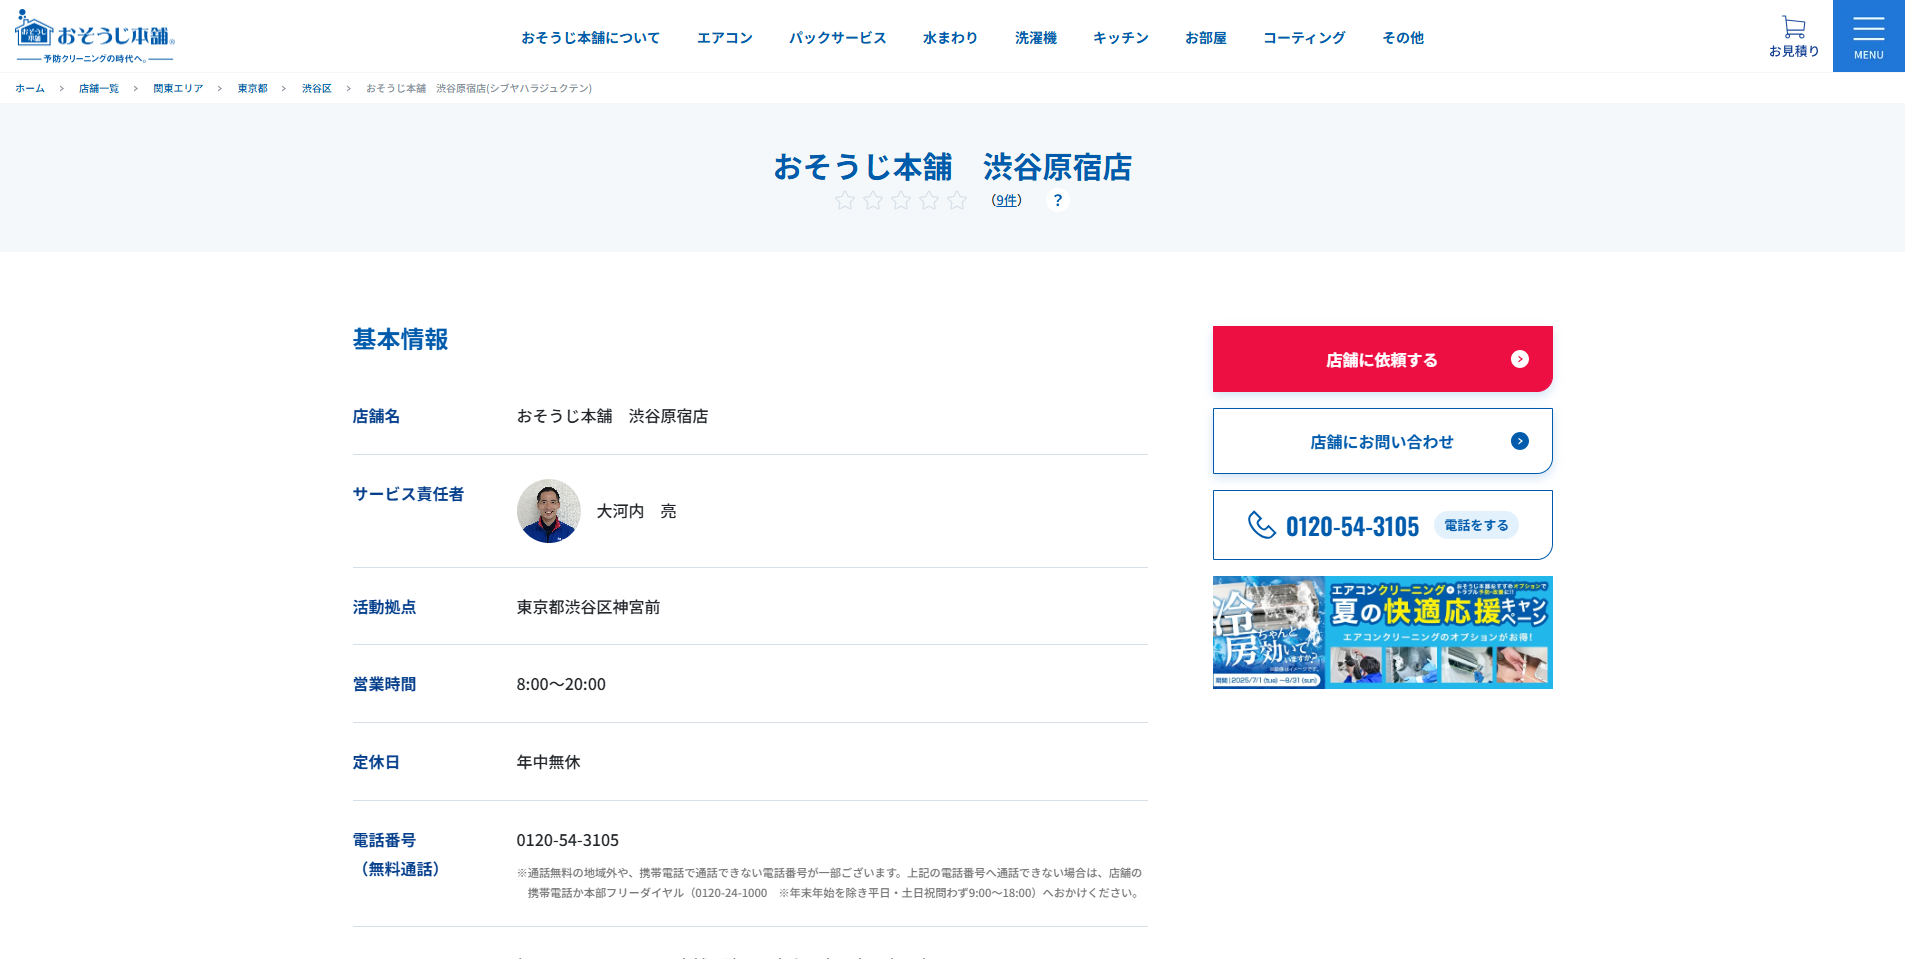The height and width of the screenshot is (959, 1905).
Task: Click arrow icon on 店舗に依頼する button
Action: click(1520, 359)
